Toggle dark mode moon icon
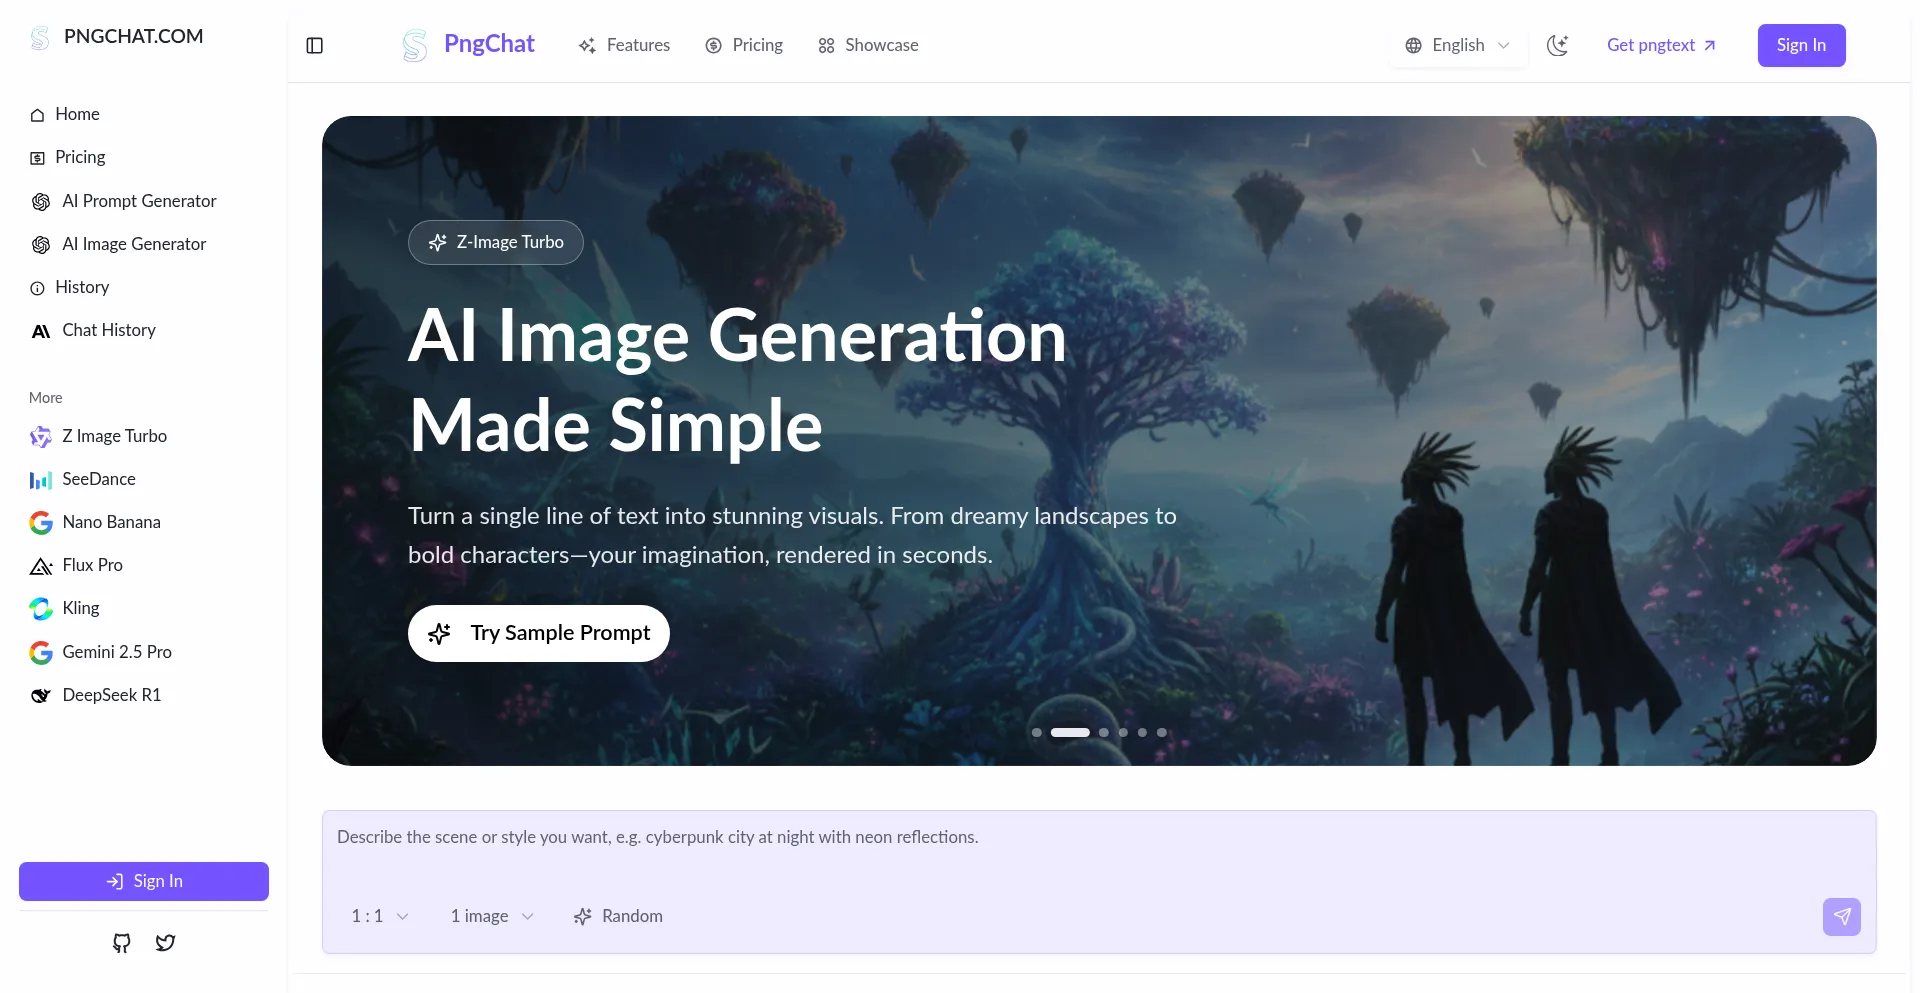The height and width of the screenshot is (993, 1920). pos(1557,45)
